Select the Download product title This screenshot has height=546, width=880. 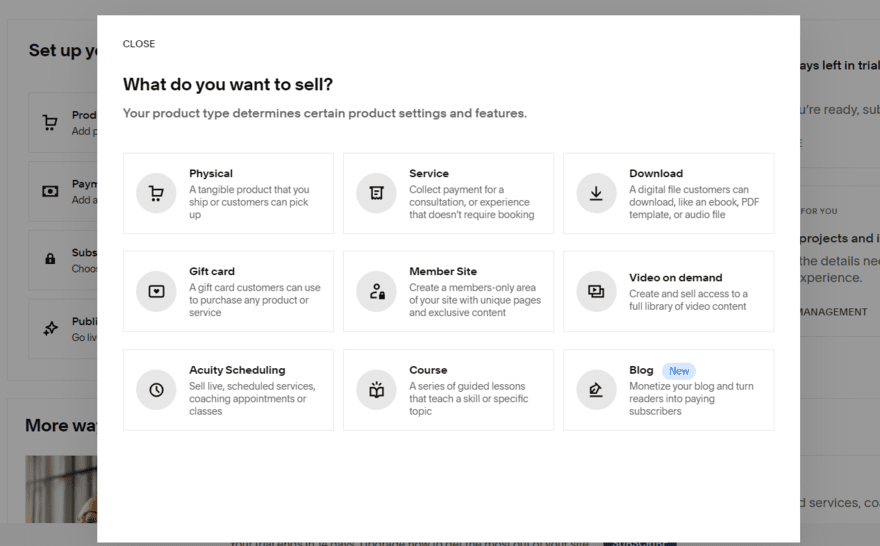click(x=656, y=173)
